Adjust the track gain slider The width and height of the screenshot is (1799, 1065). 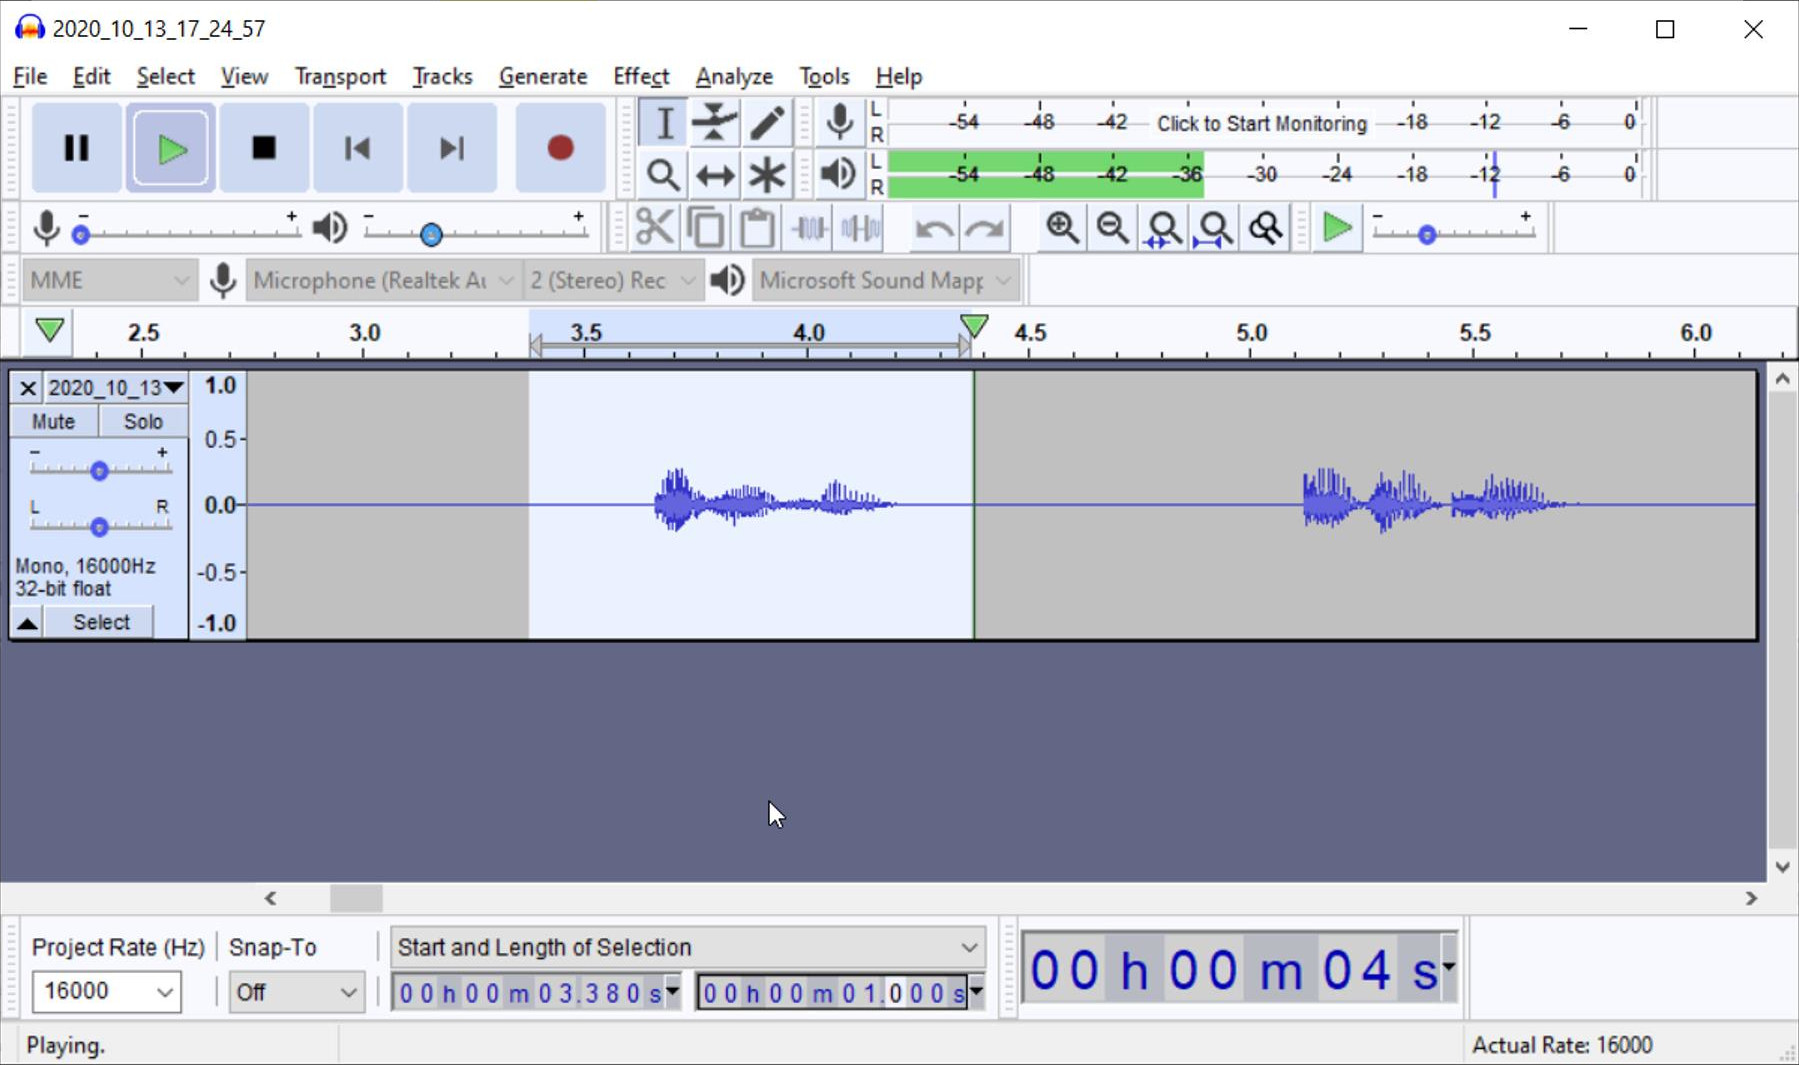(99, 470)
